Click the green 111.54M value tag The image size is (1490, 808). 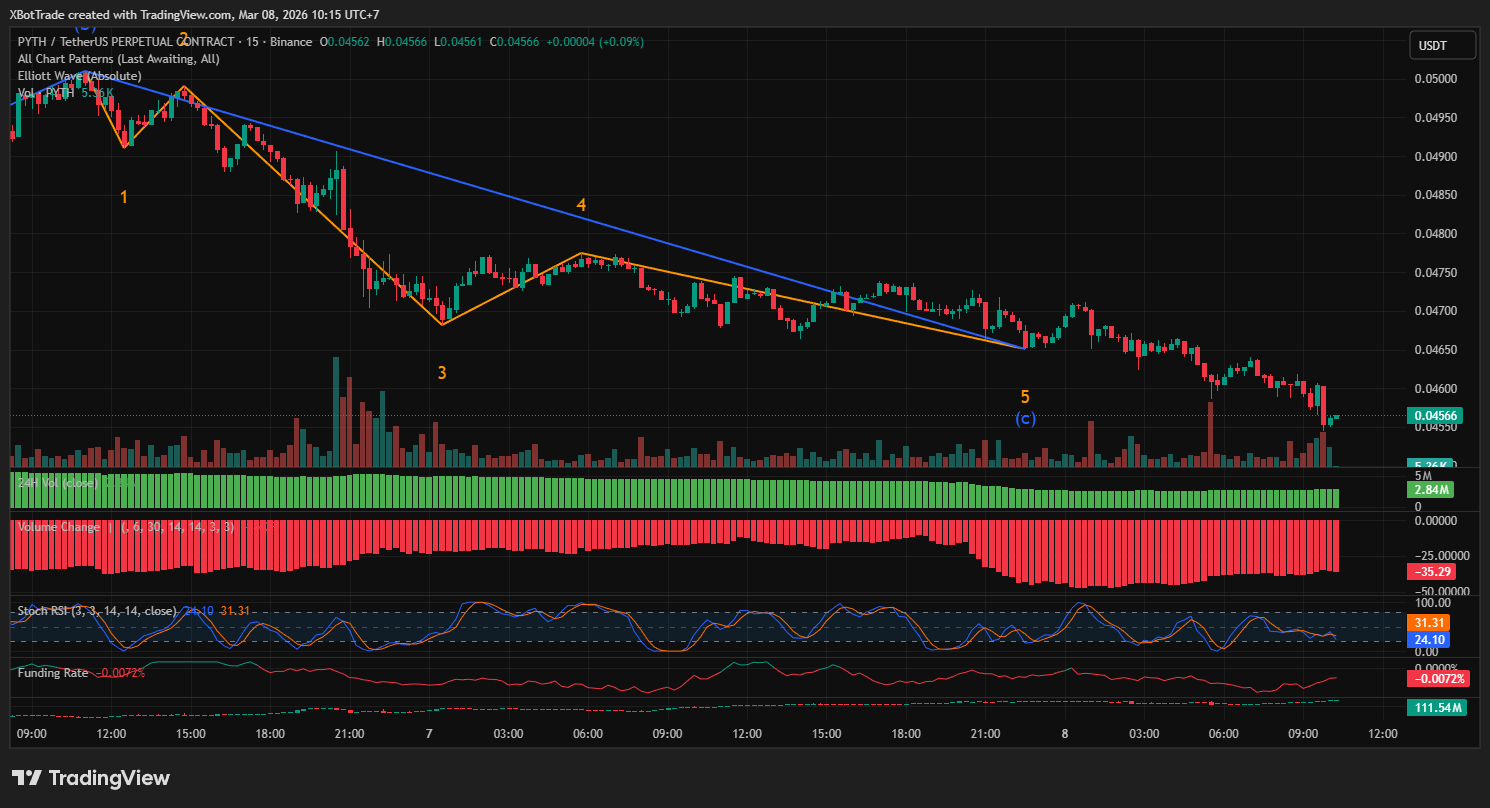[x=1438, y=708]
